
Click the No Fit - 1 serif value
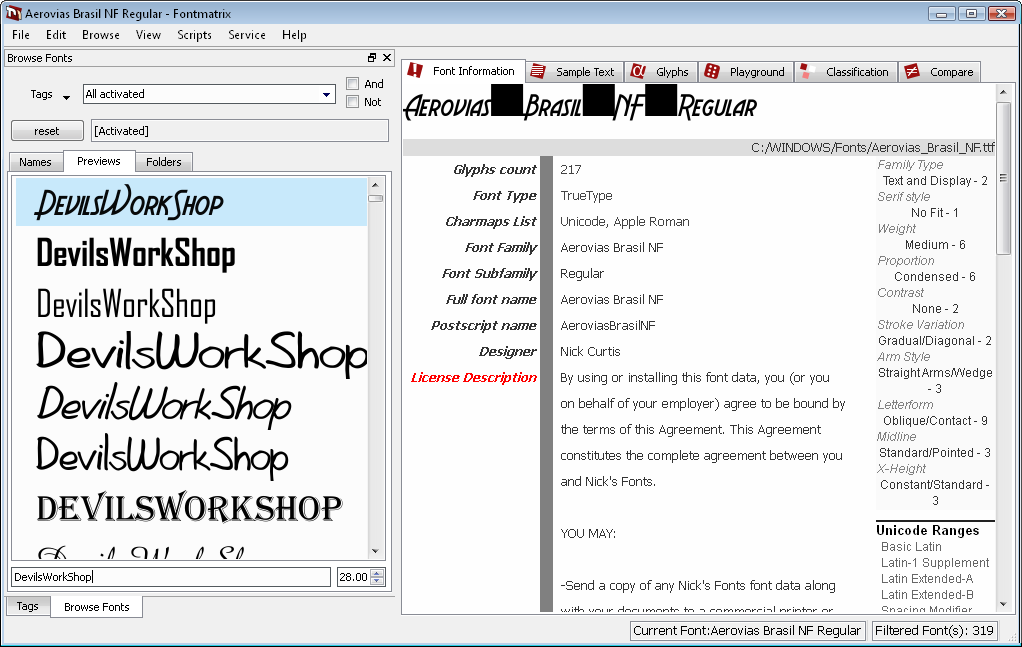pyautogui.click(x=935, y=213)
